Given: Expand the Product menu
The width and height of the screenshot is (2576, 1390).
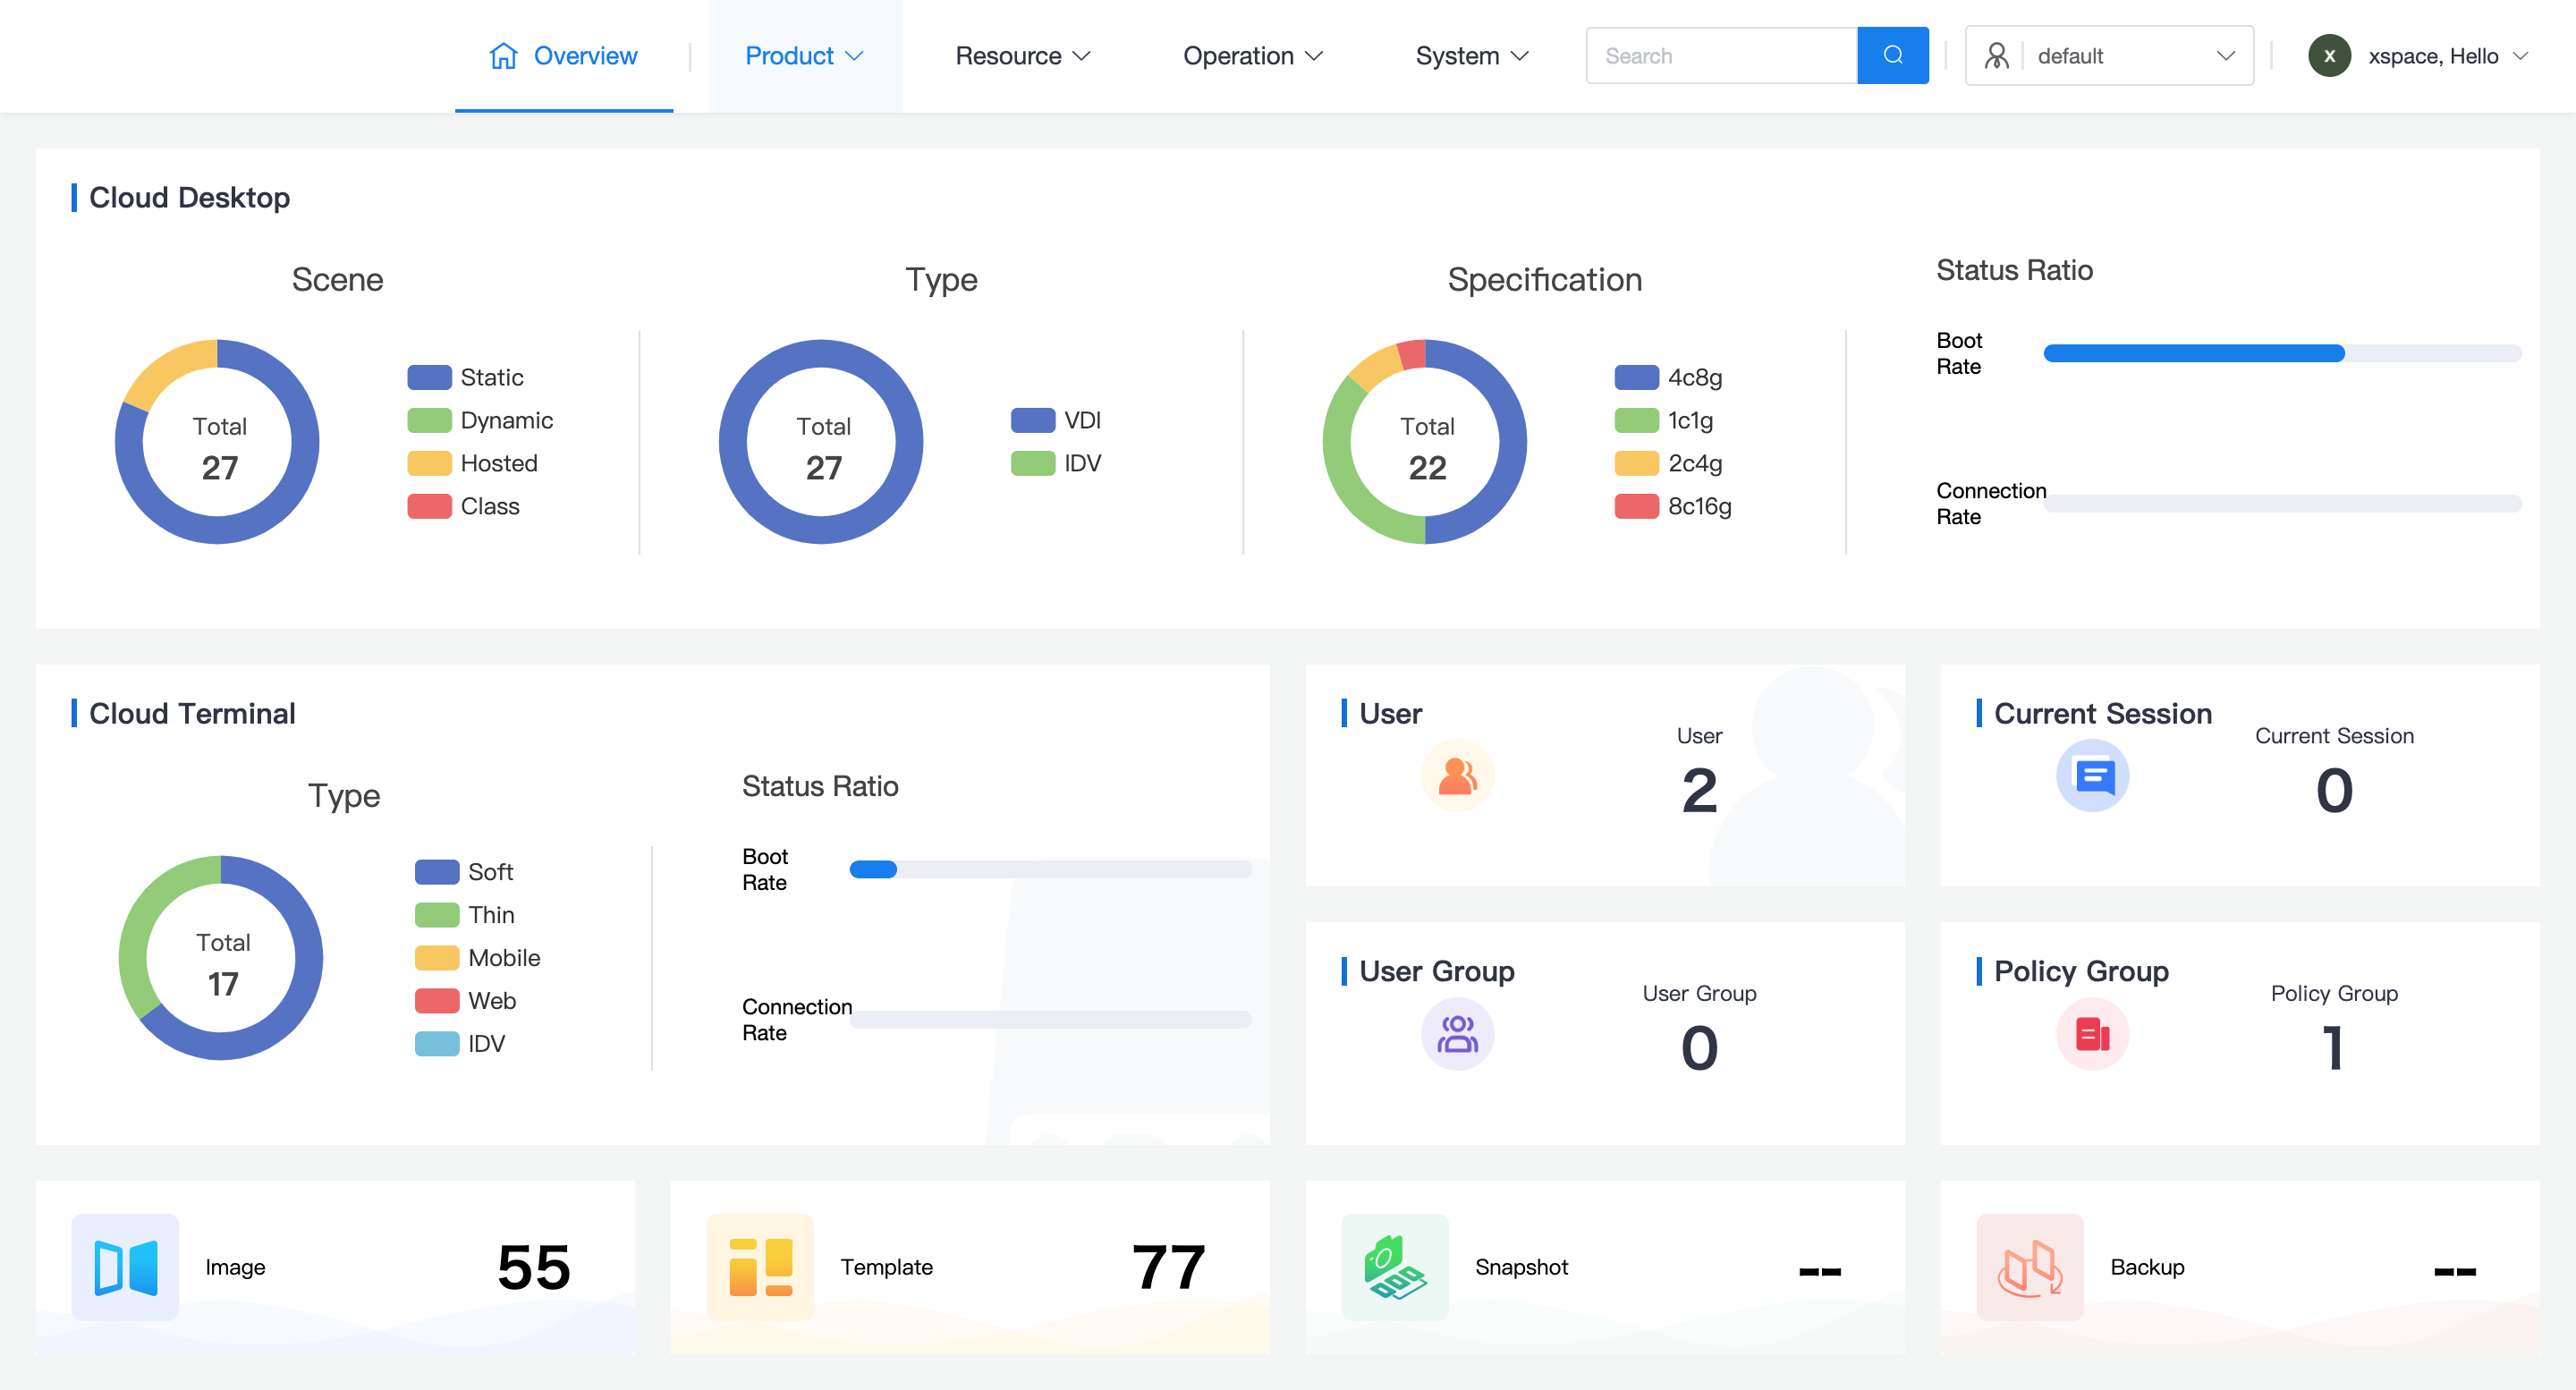Looking at the screenshot, I should pyautogui.click(x=804, y=56).
